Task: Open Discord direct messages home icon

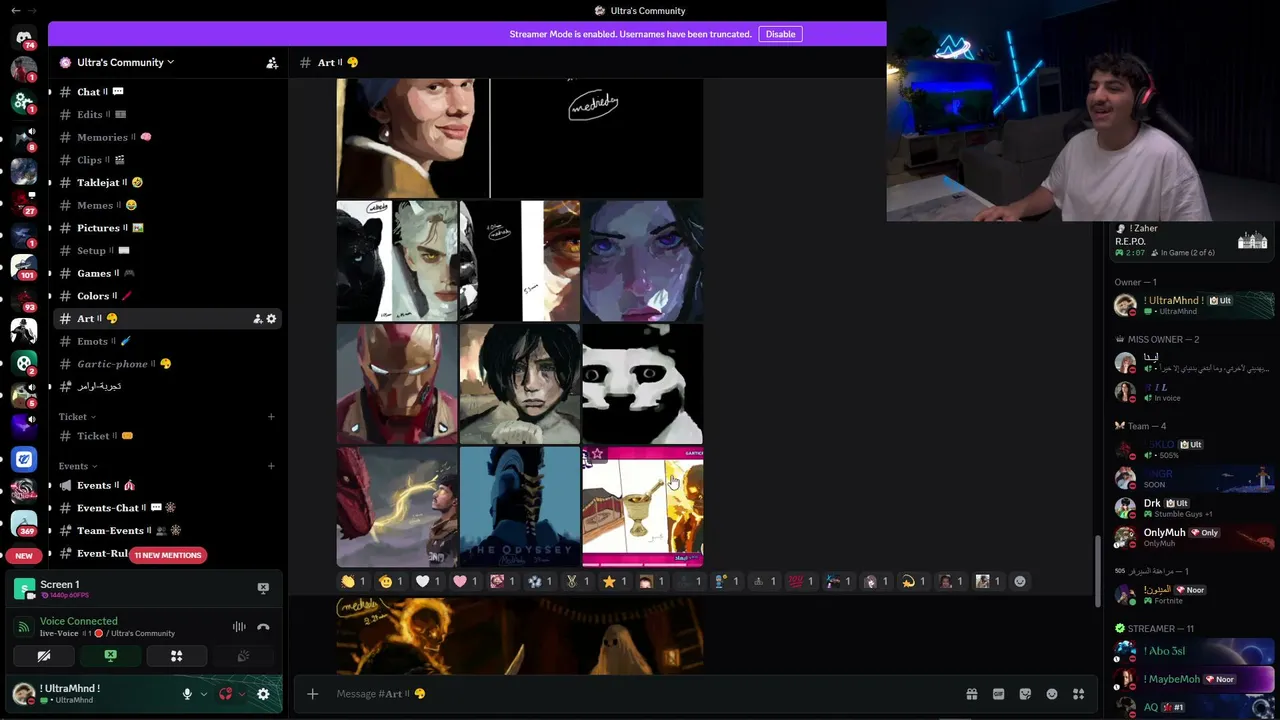Action: [x=24, y=38]
